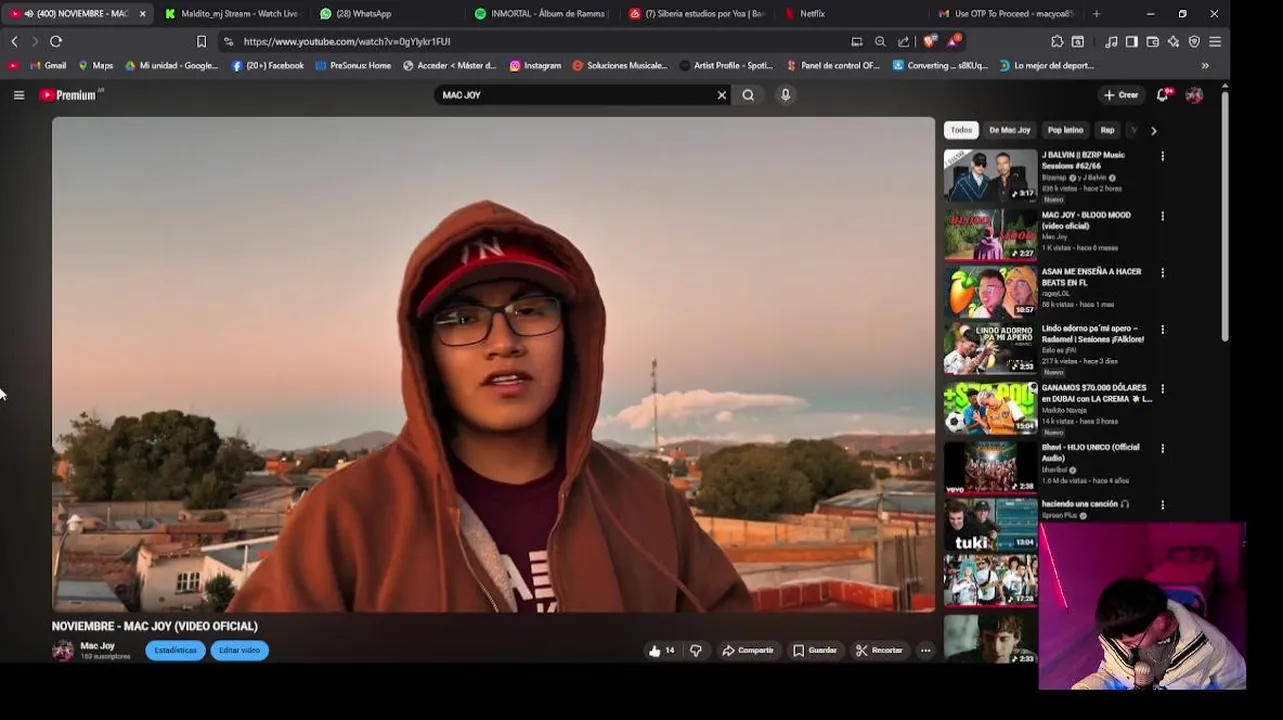
Task: Open options for BLOOD MOOD video
Action: (x=1162, y=216)
